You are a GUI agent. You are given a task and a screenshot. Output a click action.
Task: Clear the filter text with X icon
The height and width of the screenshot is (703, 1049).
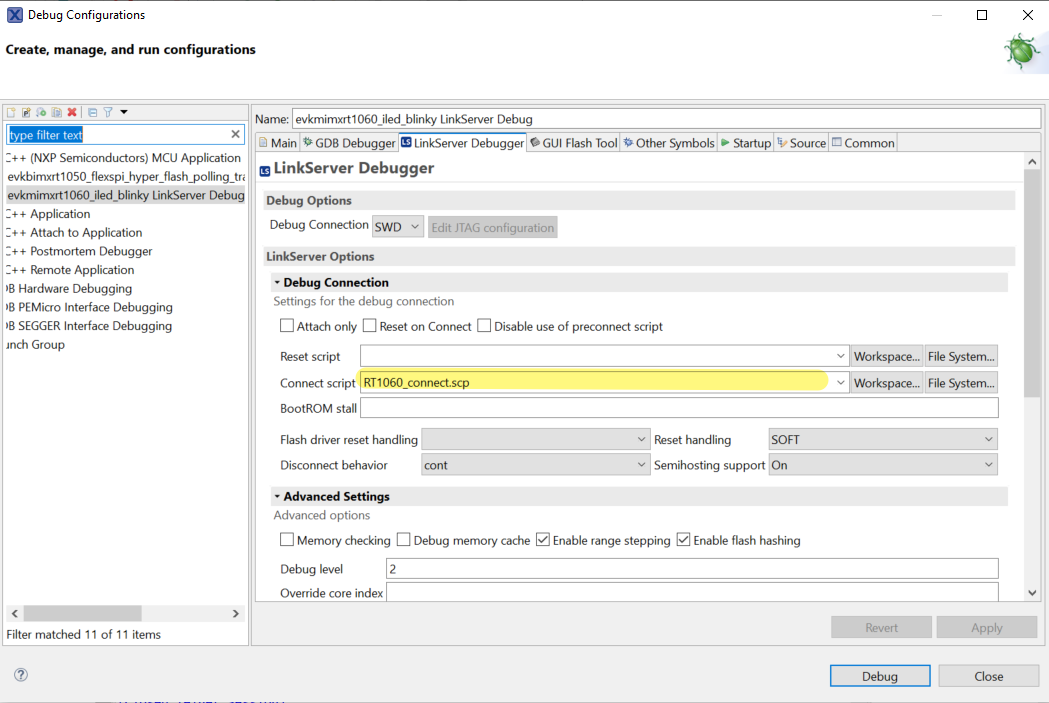(236, 134)
